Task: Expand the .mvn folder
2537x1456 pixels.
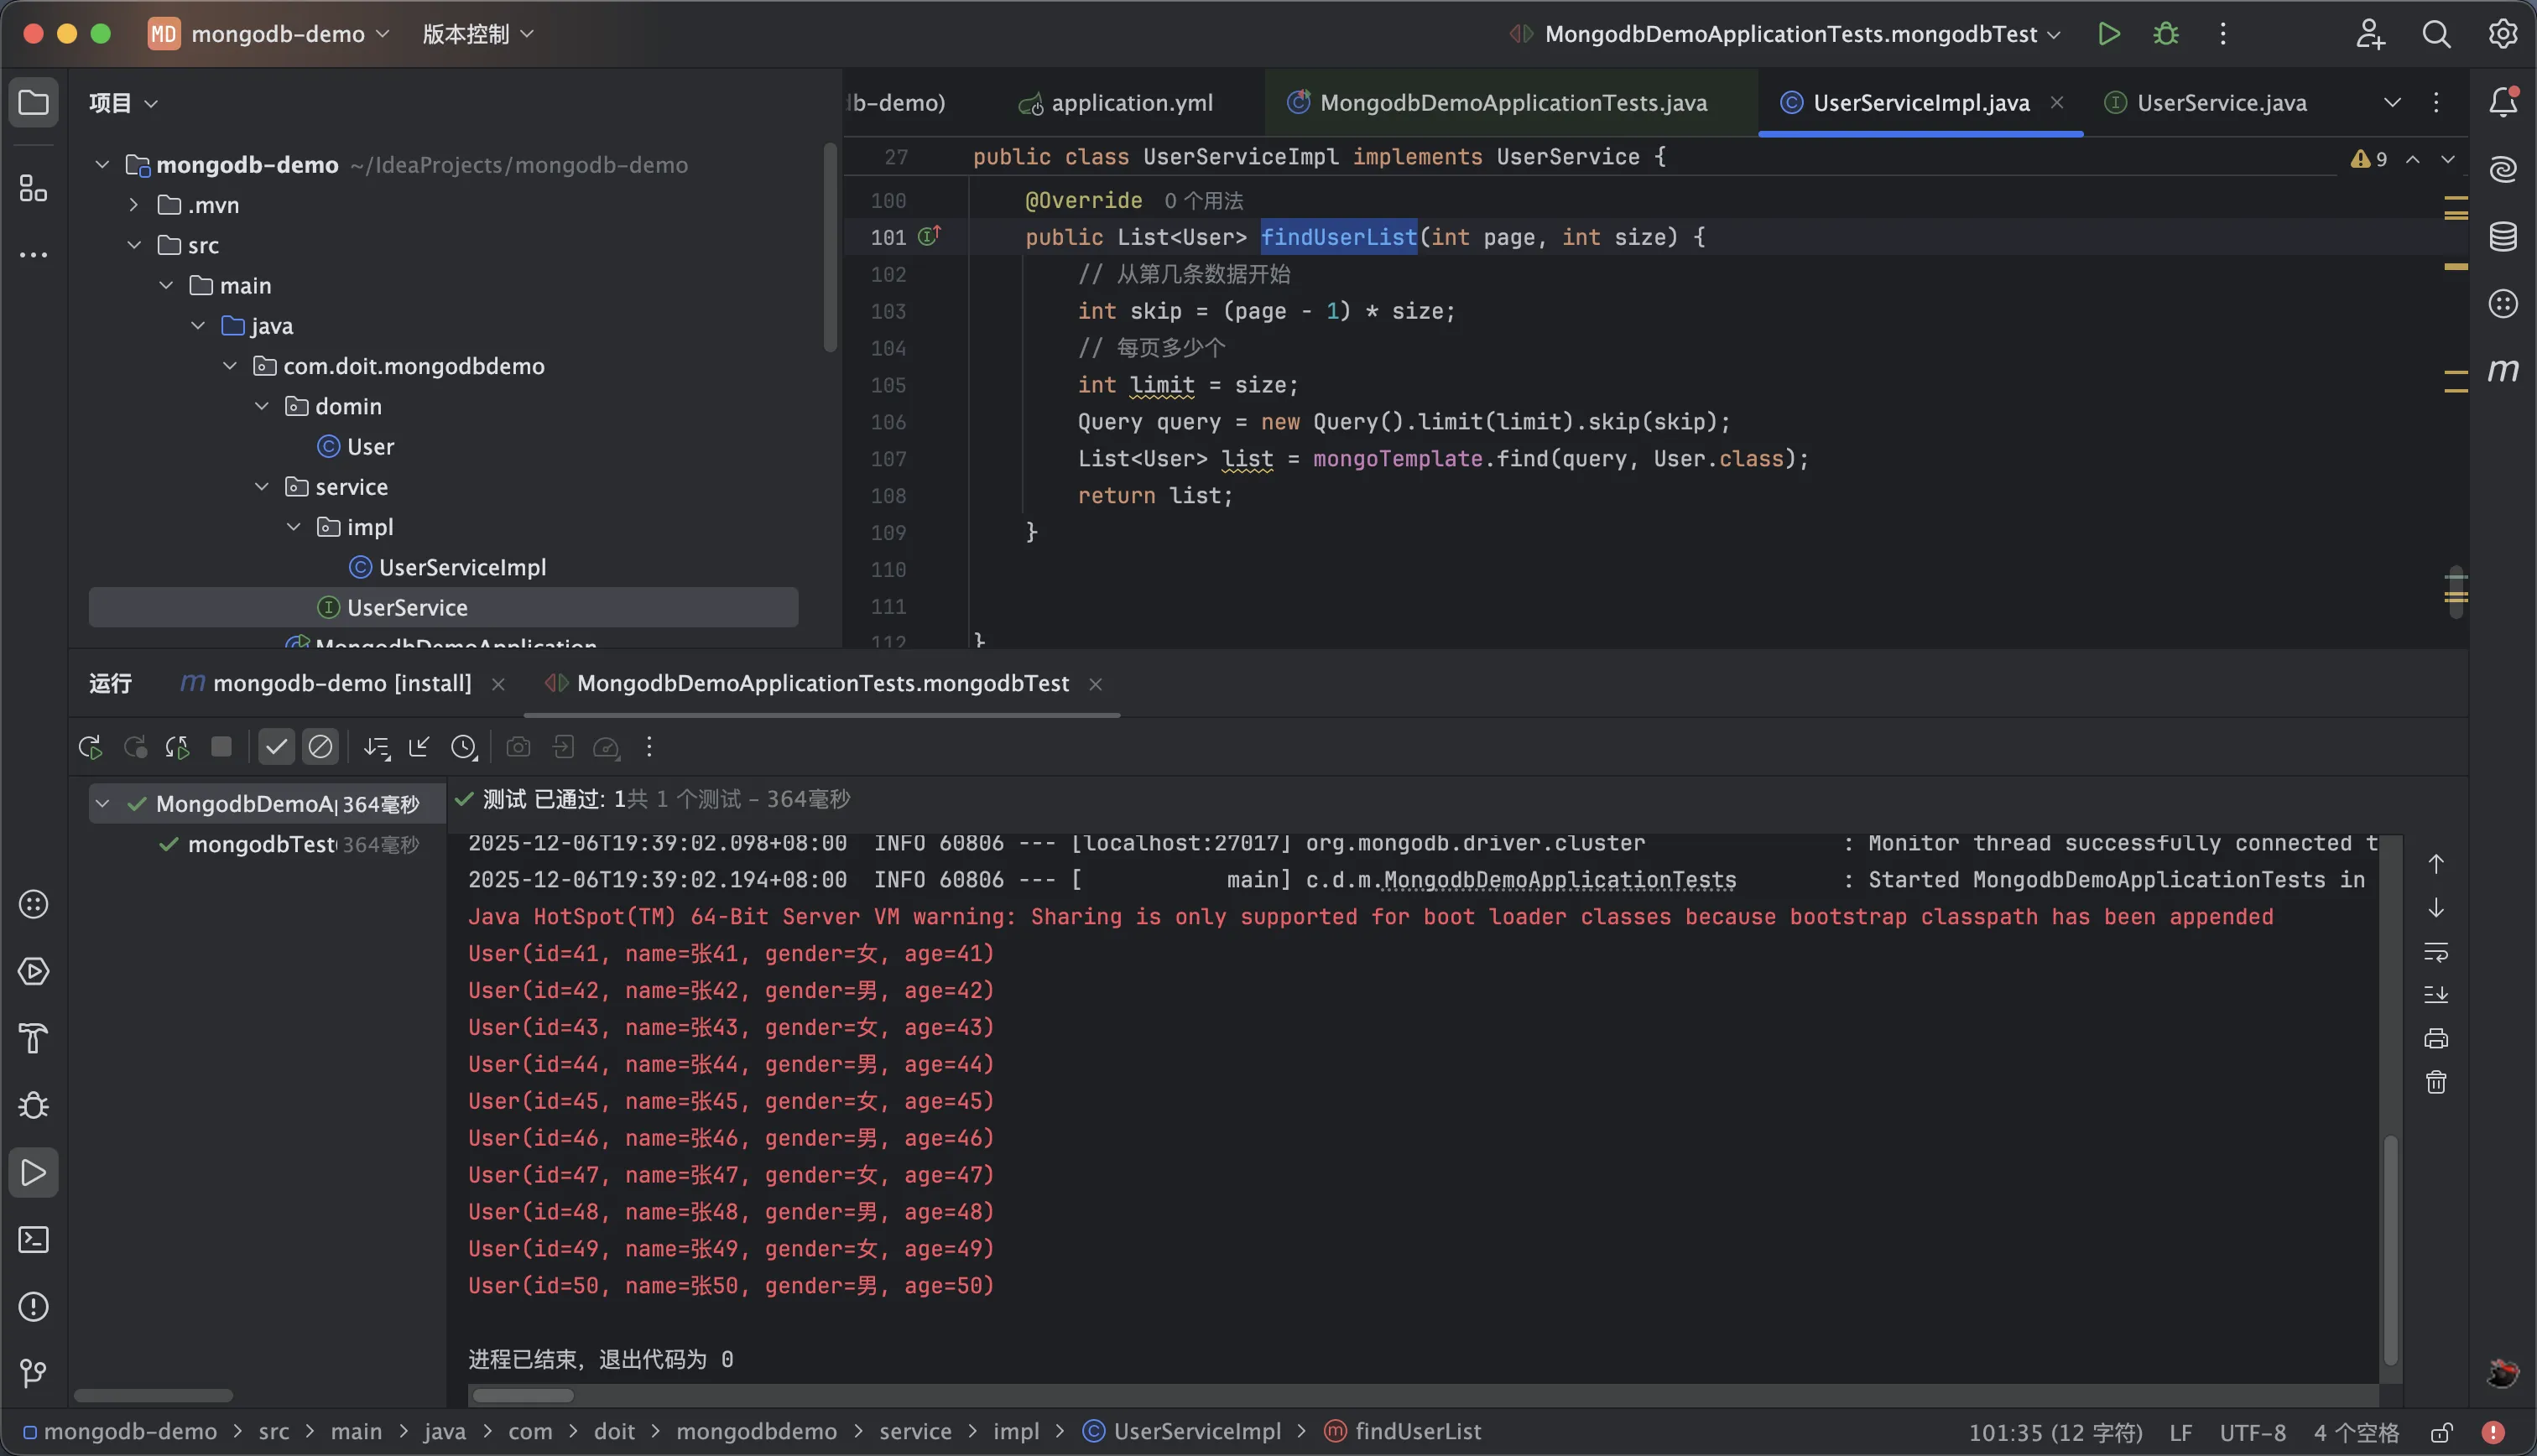Action: point(134,205)
